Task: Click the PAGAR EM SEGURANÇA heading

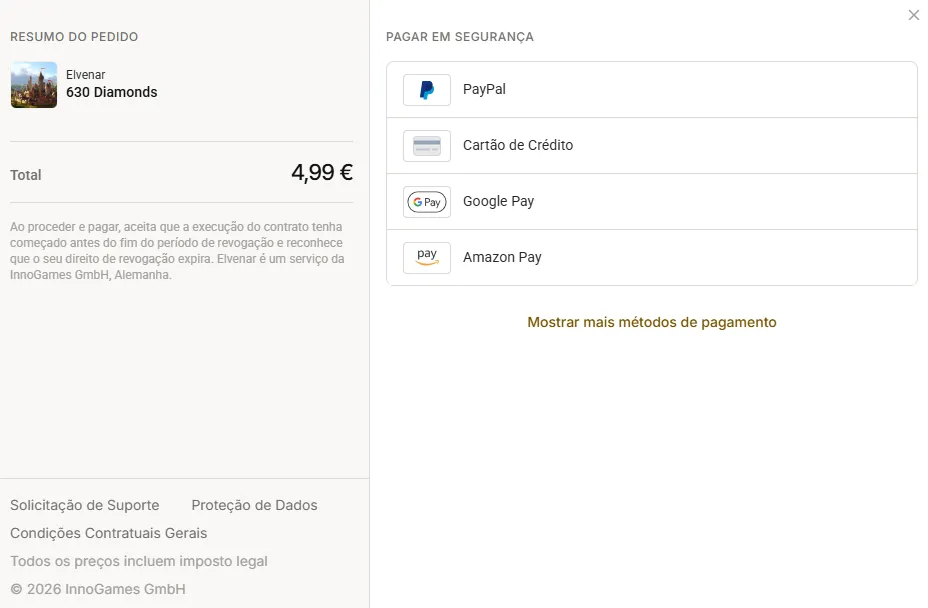Action: click(460, 37)
